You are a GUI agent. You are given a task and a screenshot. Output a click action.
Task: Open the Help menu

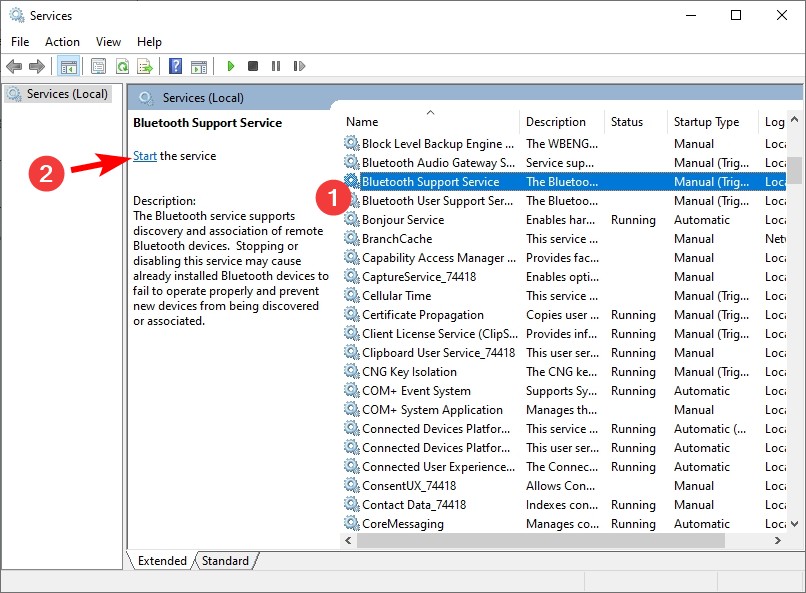[149, 42]
